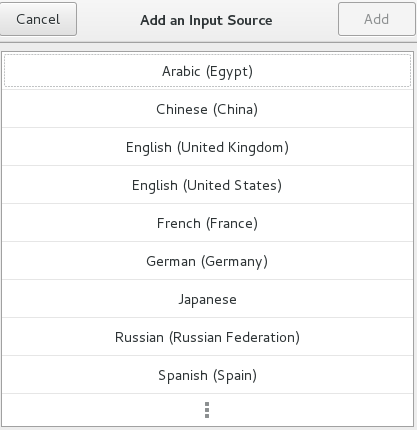Select Arabic (Egypt) input source
Viewport: 417px width, 430px height.
(207, 71)
